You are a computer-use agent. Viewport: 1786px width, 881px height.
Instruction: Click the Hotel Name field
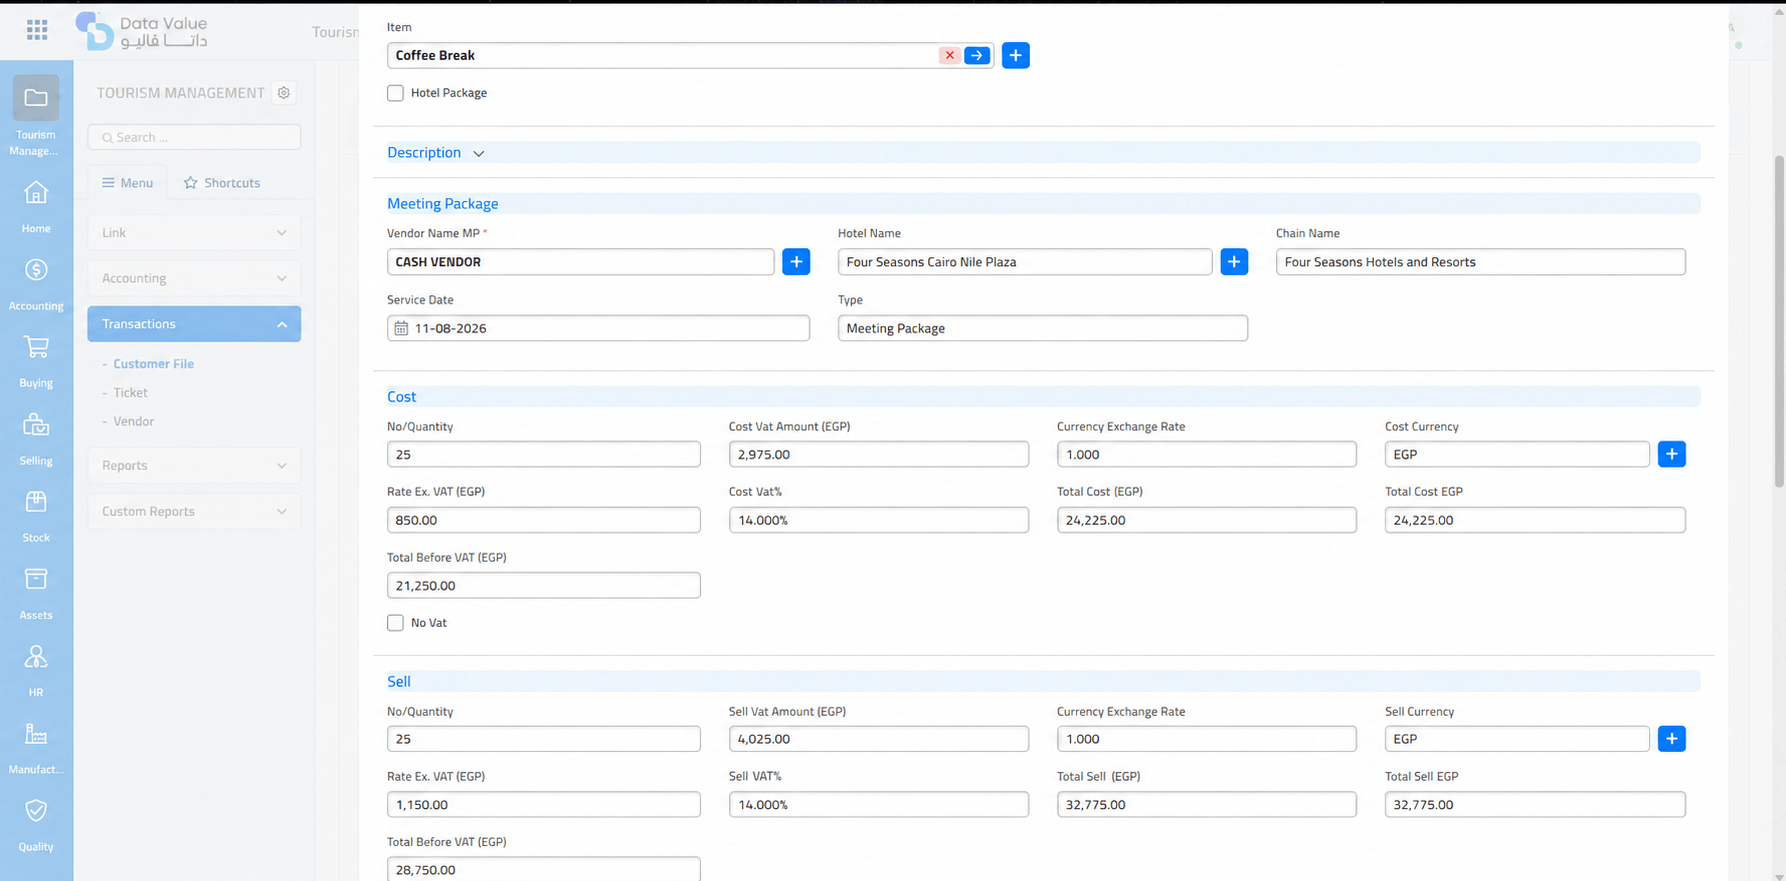coord(1025,262)
